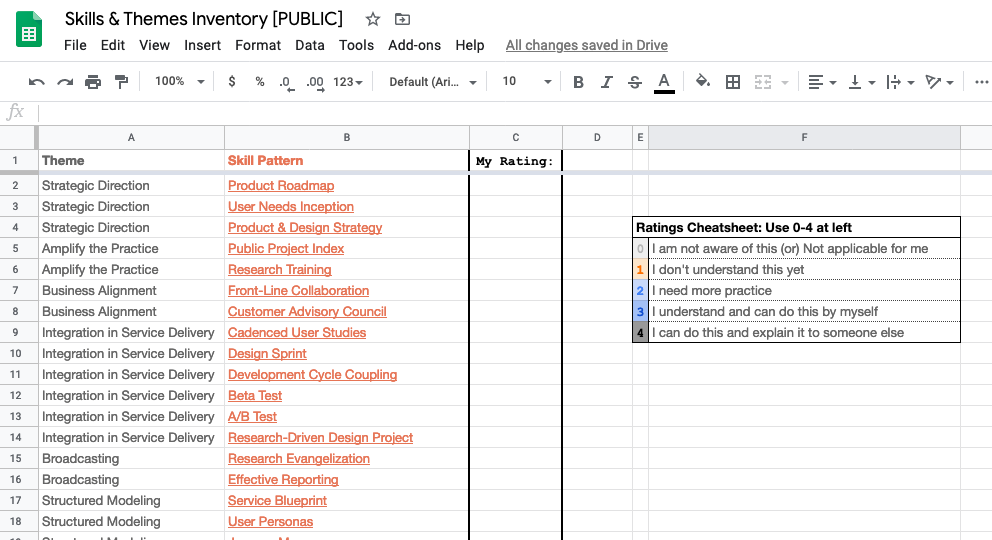Expand the Default (Arial) font dropdown
This screenshot has height=540, width=992.
pos(433,82)
